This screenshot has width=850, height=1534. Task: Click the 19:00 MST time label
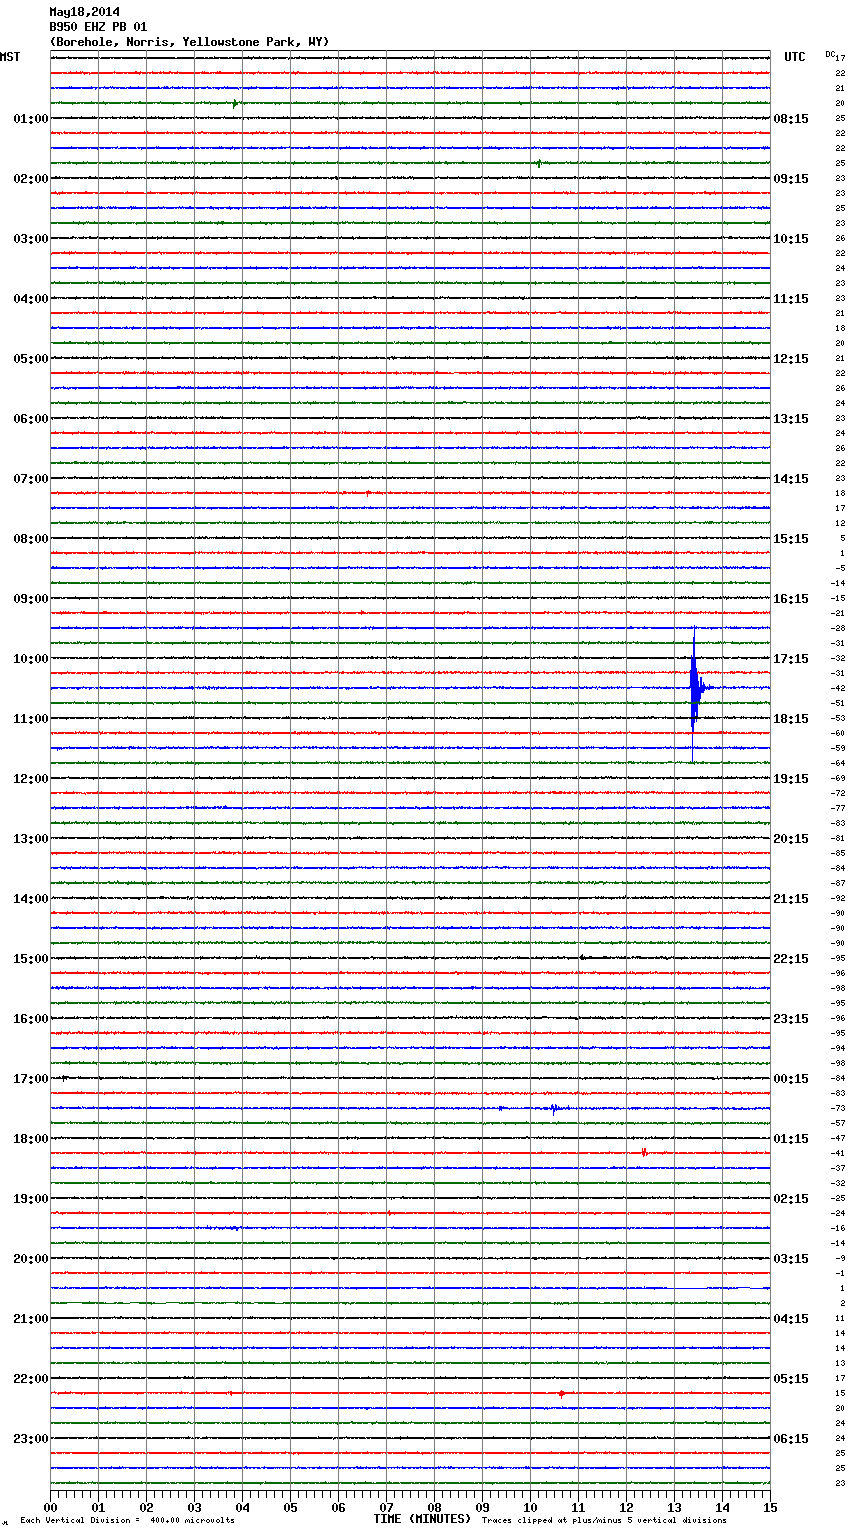(x=30, y=1199)
